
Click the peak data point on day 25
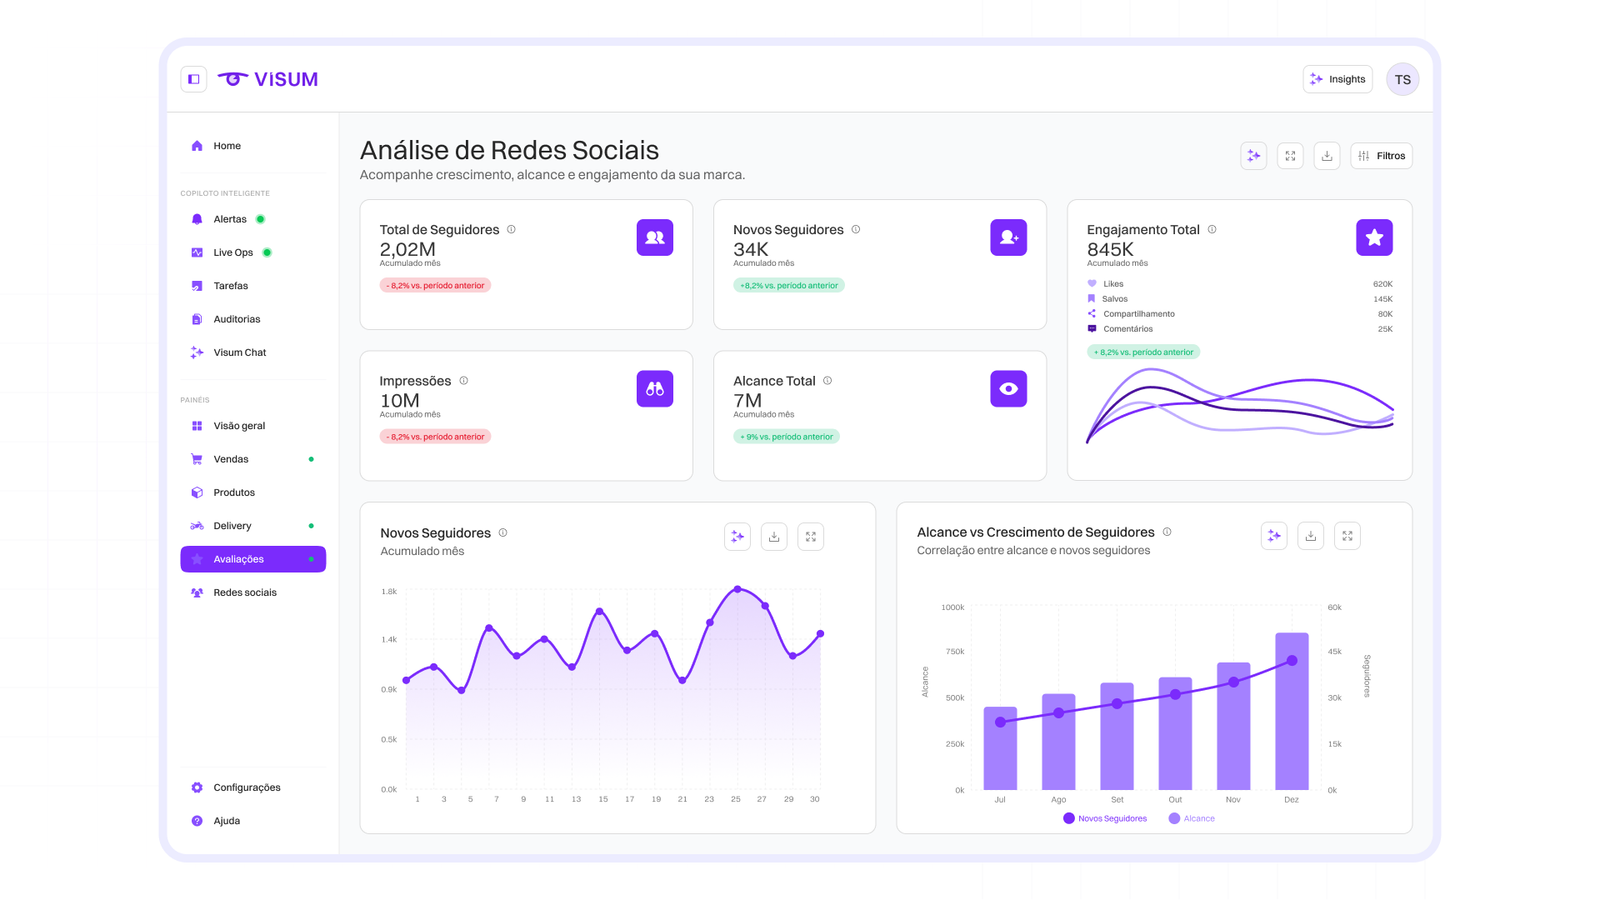(x=737, y=589)
